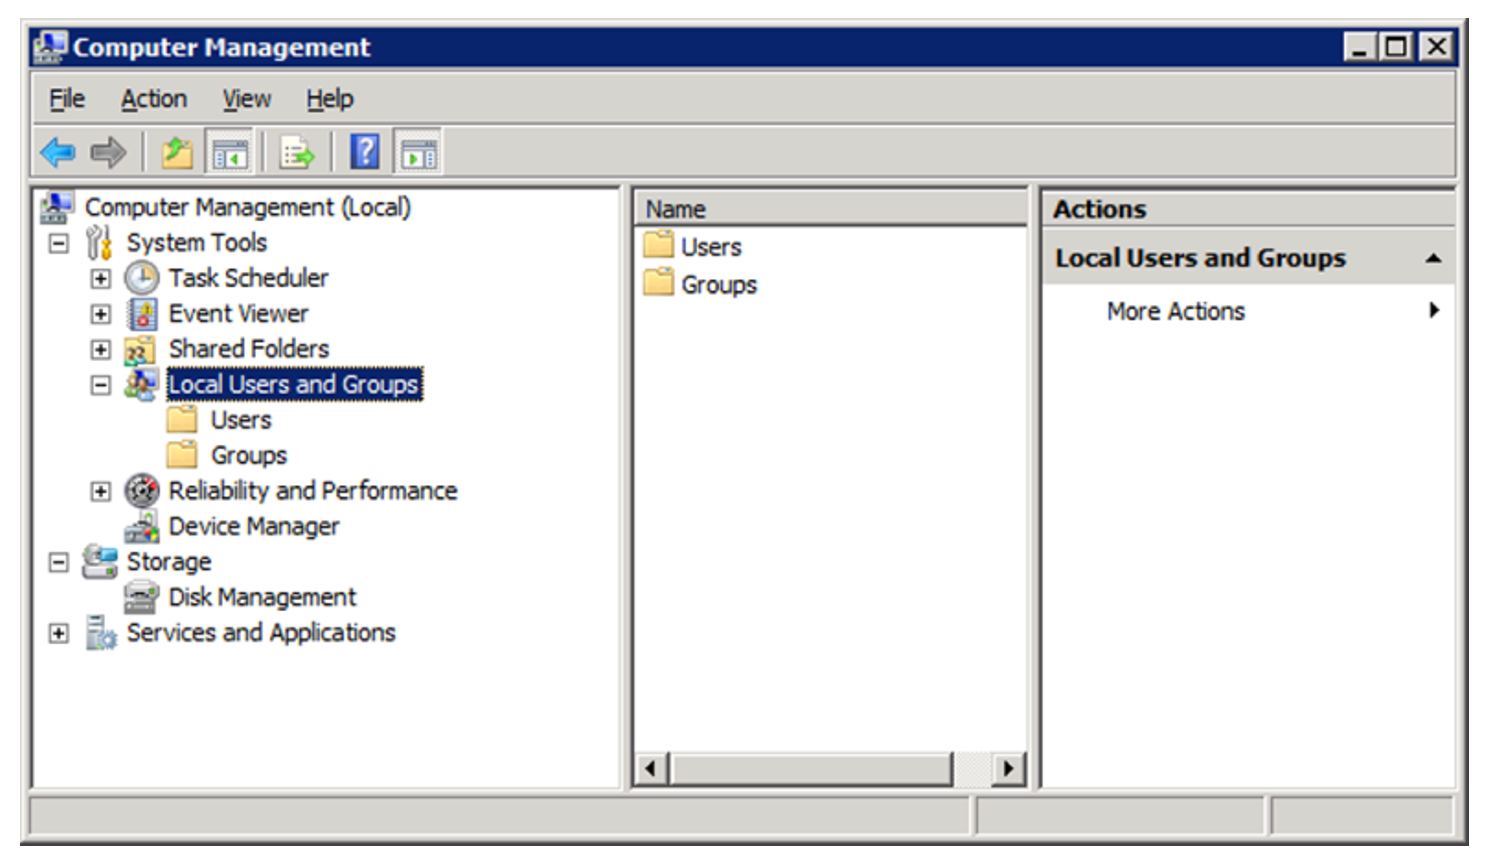The image size is (1488, 859).
Task: Expand the Services and Applications node
Action: (x=59, y=633)
